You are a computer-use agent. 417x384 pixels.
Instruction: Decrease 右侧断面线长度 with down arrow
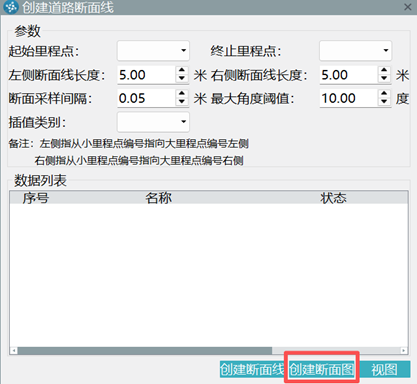tap(384, 78)
